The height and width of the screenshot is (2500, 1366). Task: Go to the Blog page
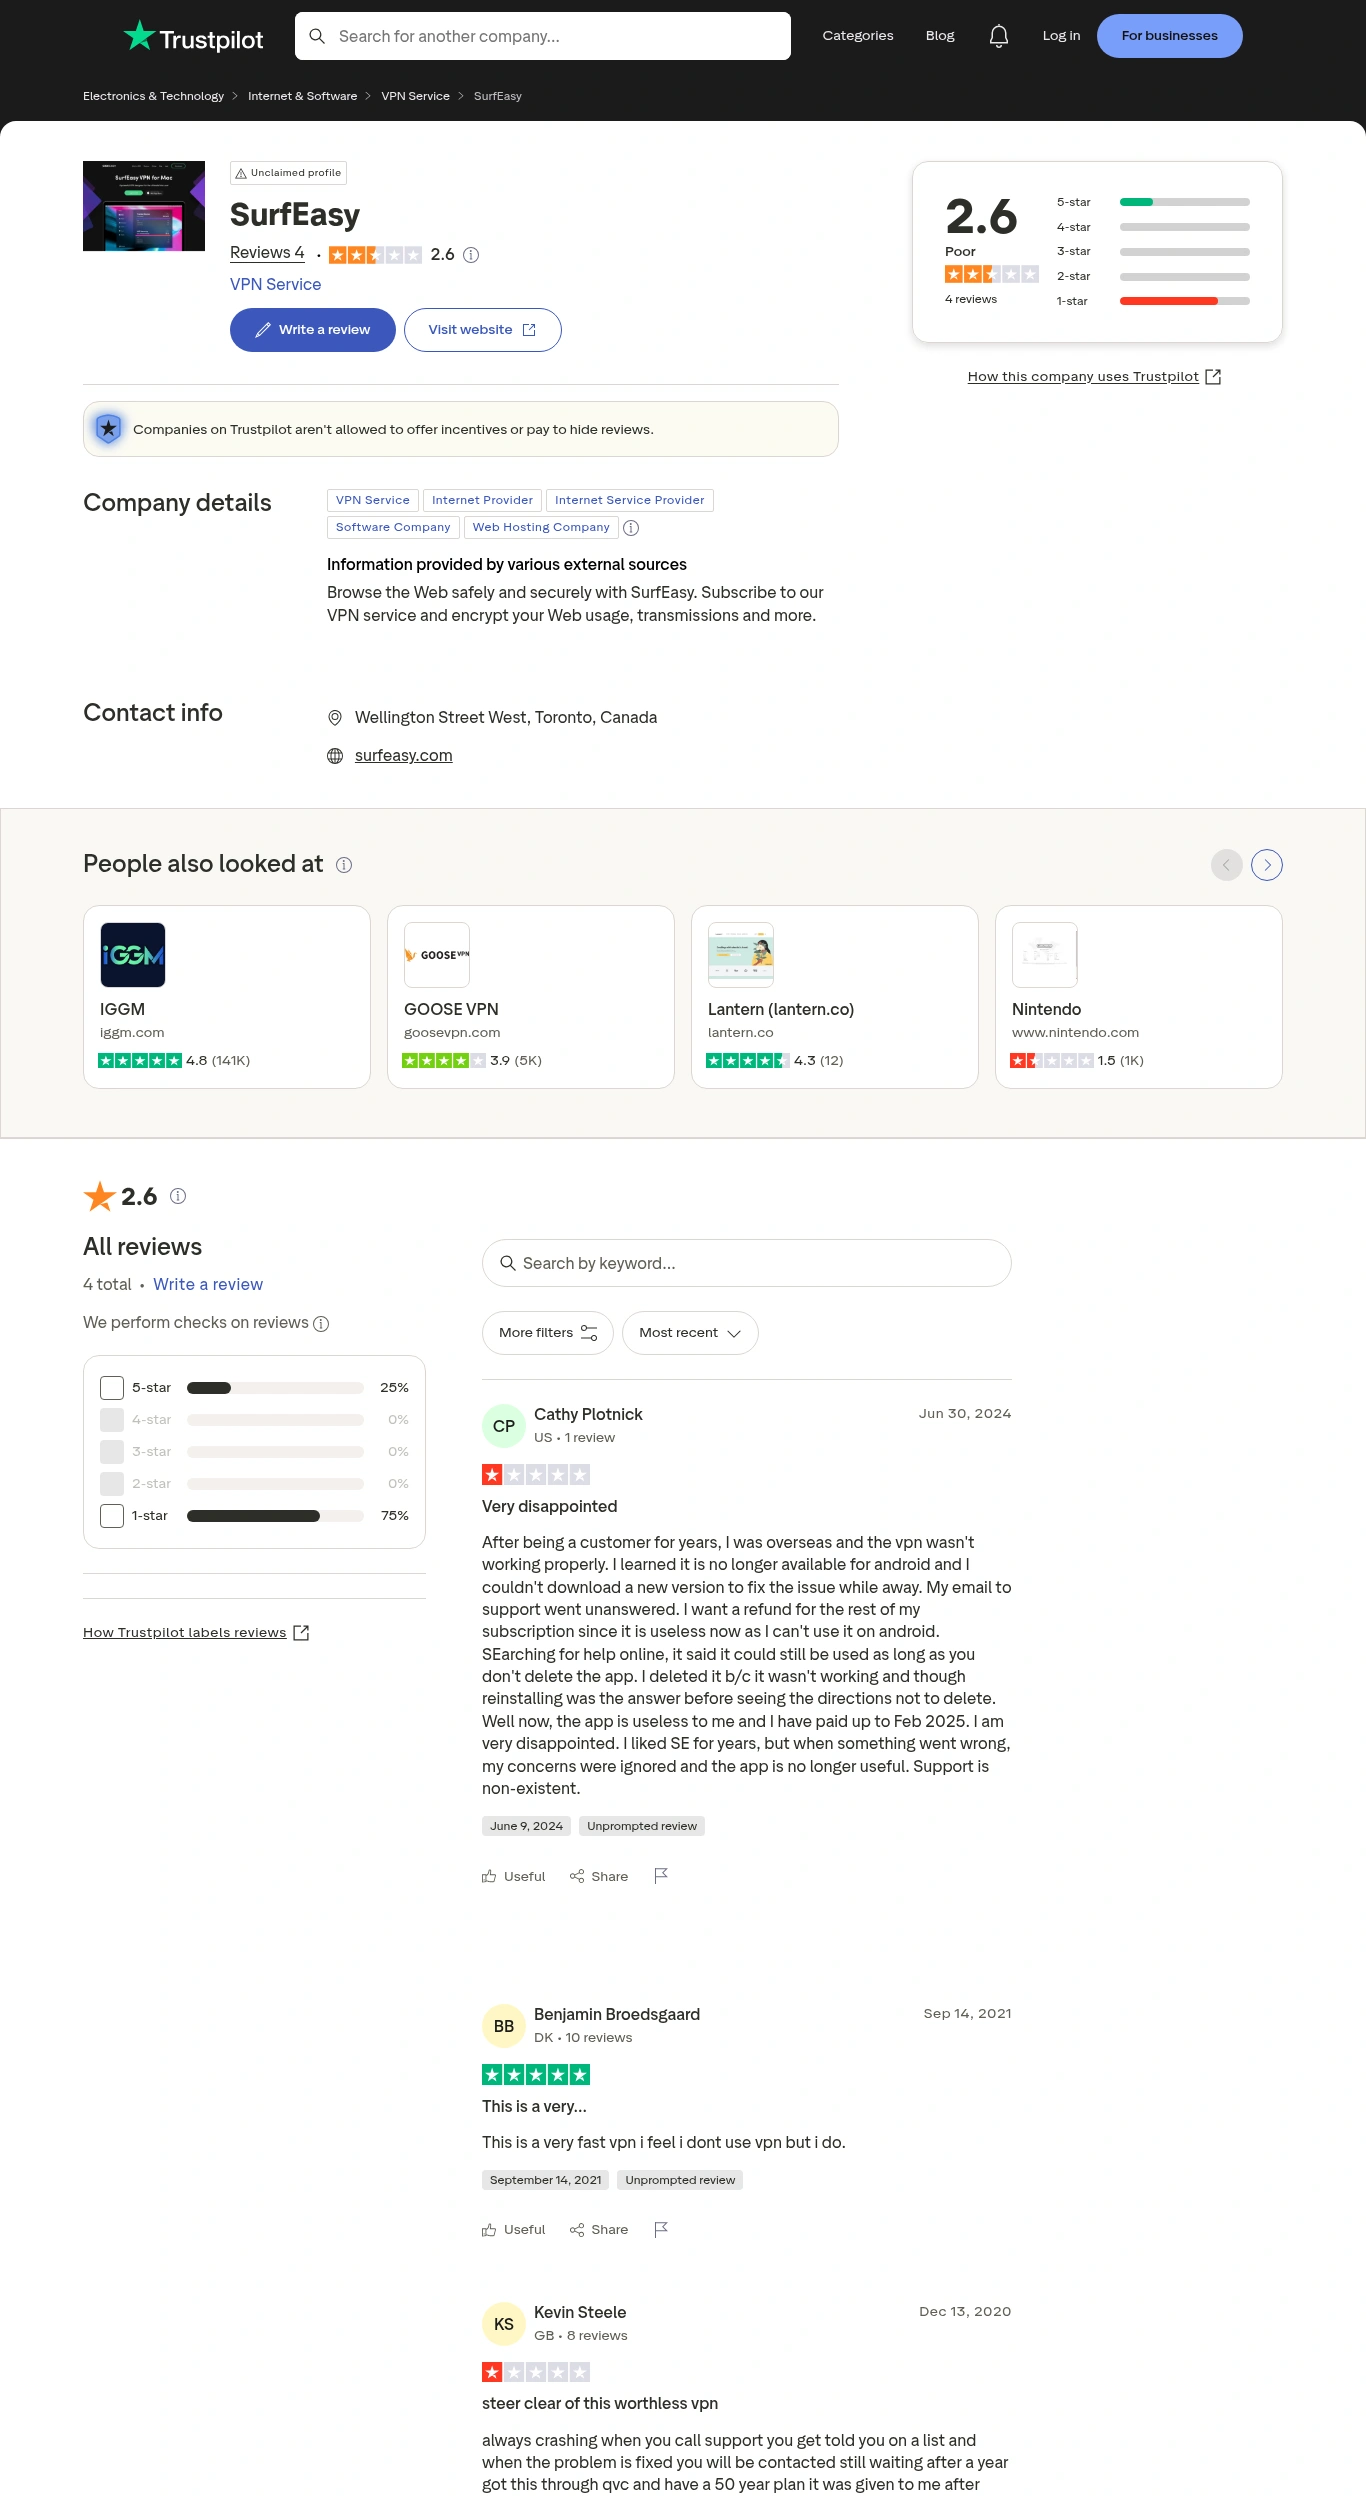[940, 36]
